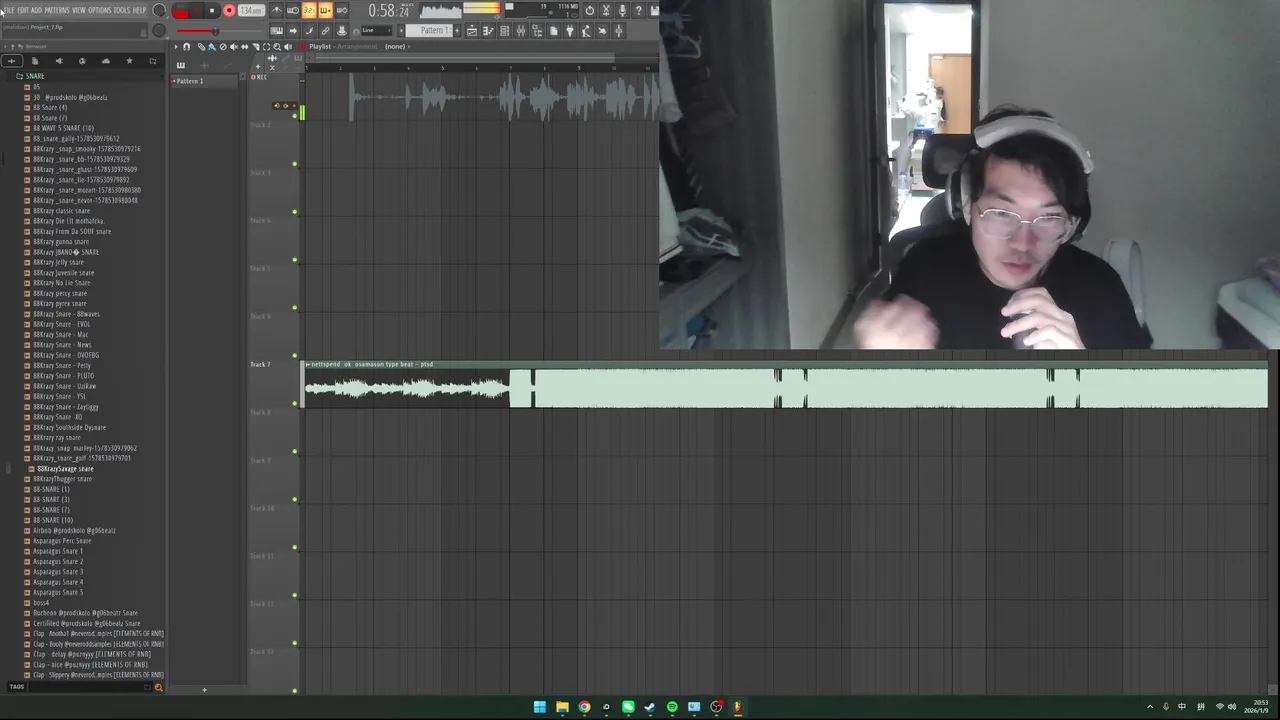1280x720 pixels.
Task: Select the playlist delete tool
Action: point(222,46)
